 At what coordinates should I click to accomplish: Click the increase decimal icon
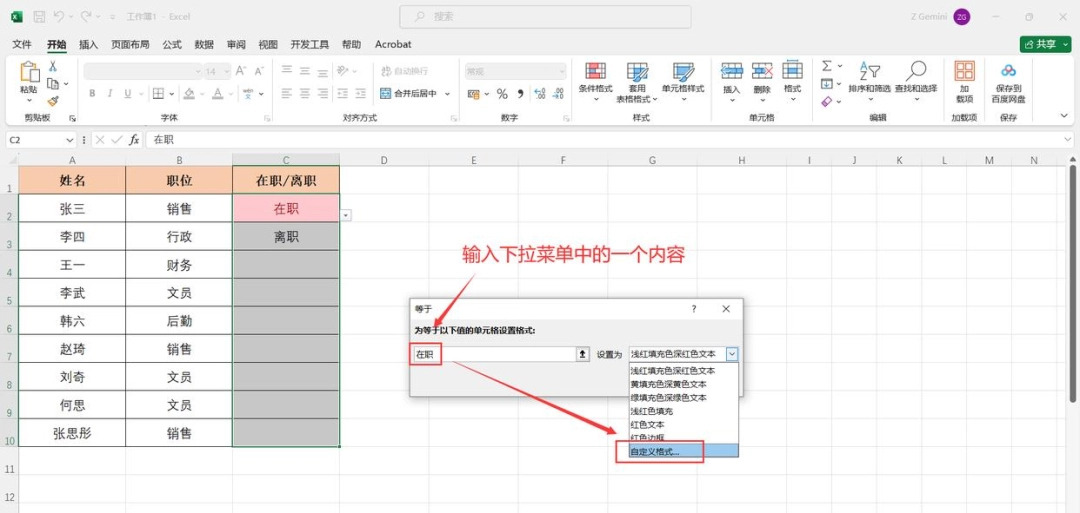pos(540,94)
